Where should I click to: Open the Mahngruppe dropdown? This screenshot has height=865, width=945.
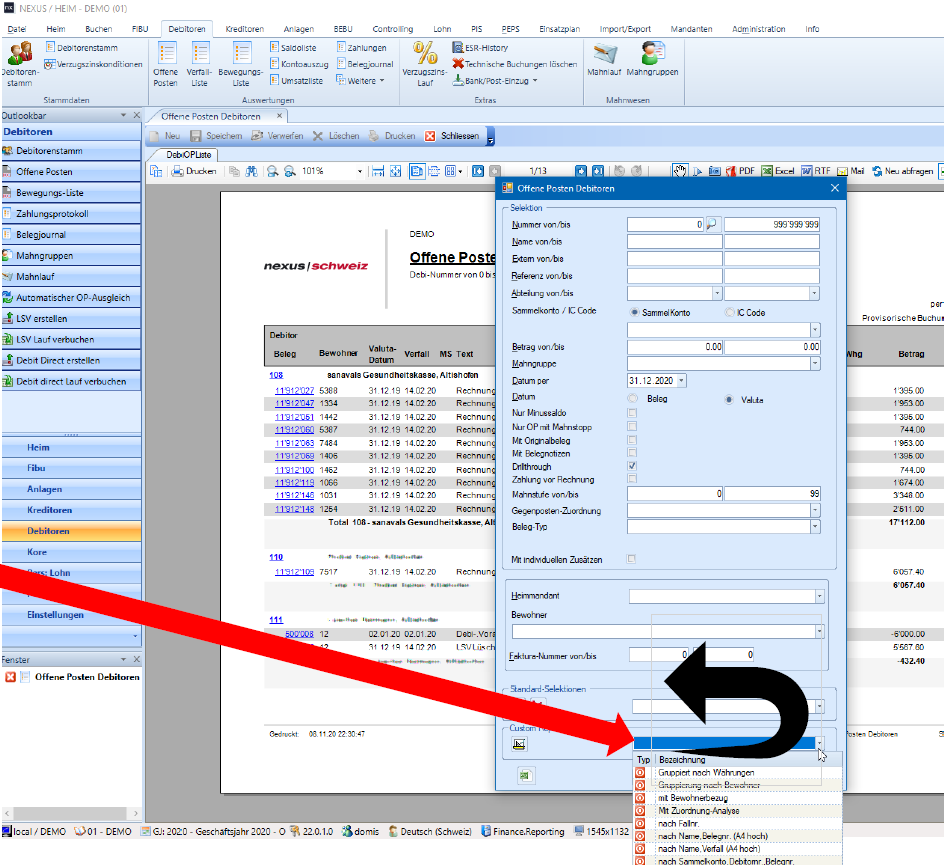coord(815,363)
